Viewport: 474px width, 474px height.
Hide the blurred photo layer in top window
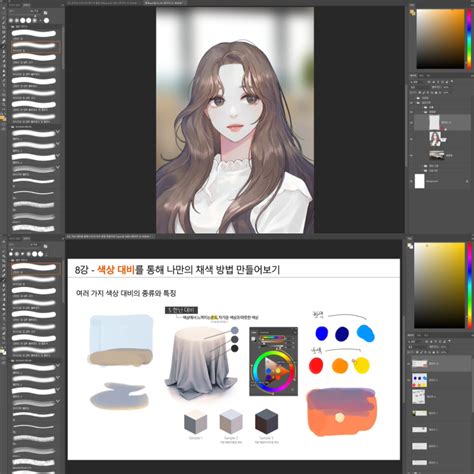click(x=412, y=155)
